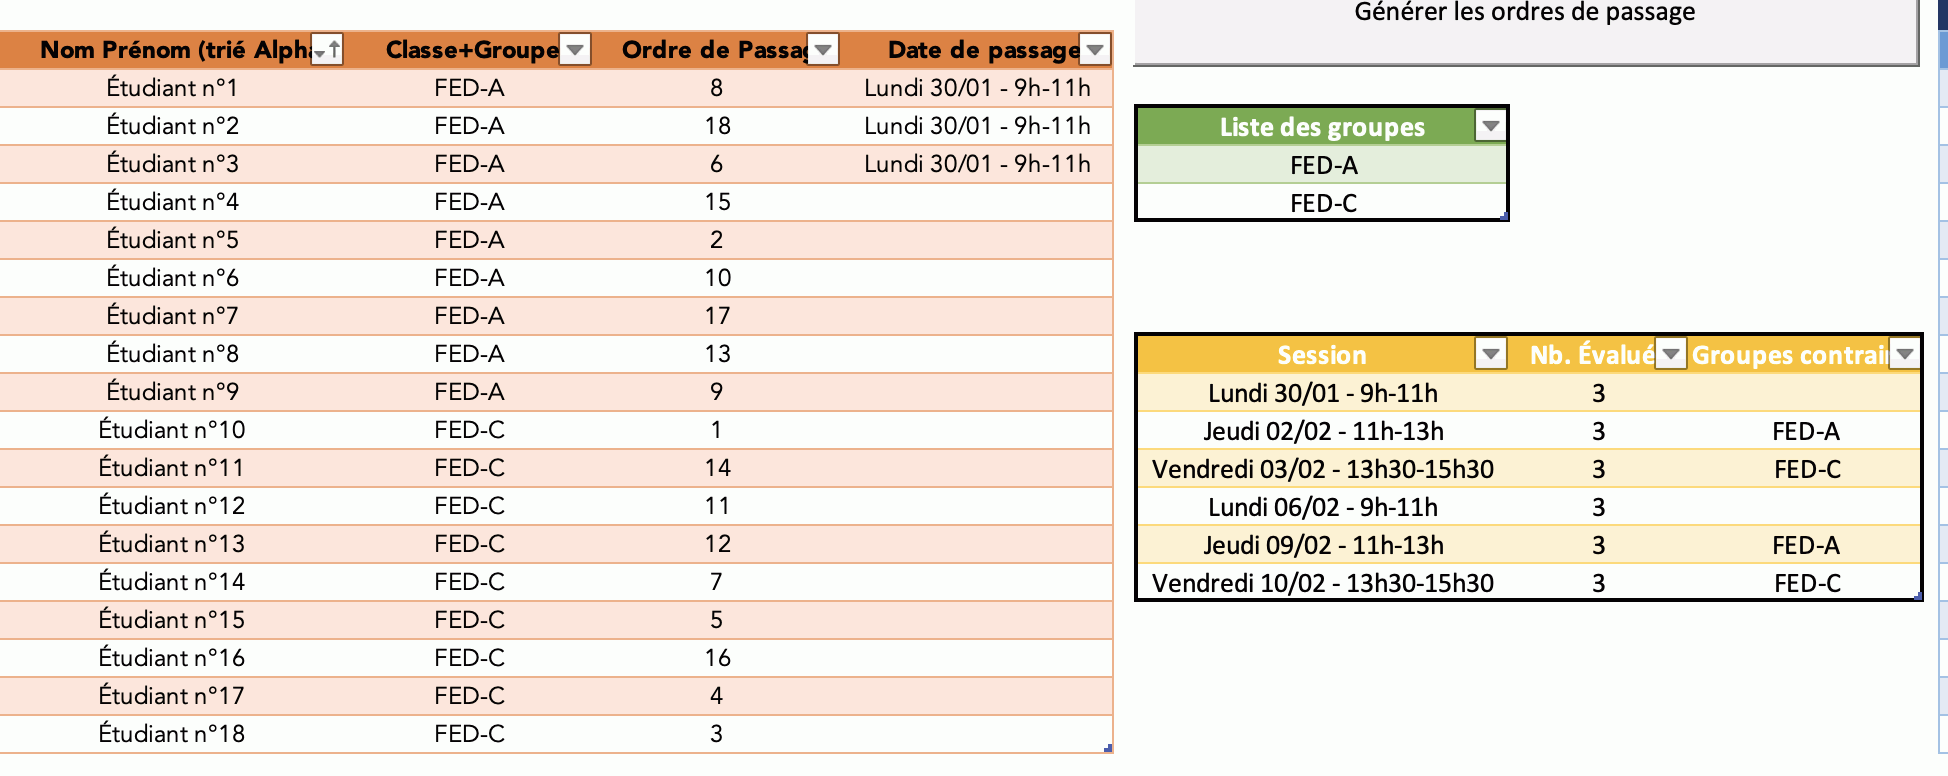Open the Nb. Évalué filter dropdown
1948x776 pixels.
click(1670, 354)
